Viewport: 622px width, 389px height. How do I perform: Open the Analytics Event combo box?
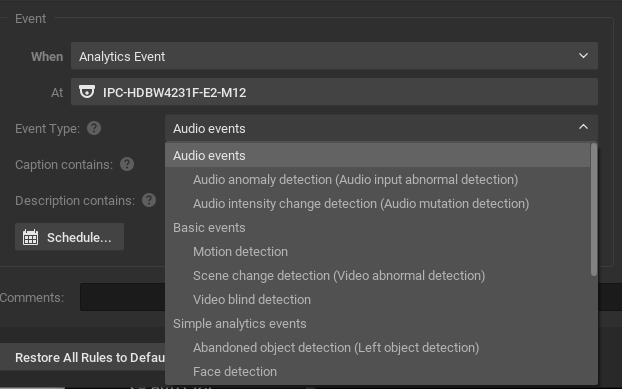(334, 56)
